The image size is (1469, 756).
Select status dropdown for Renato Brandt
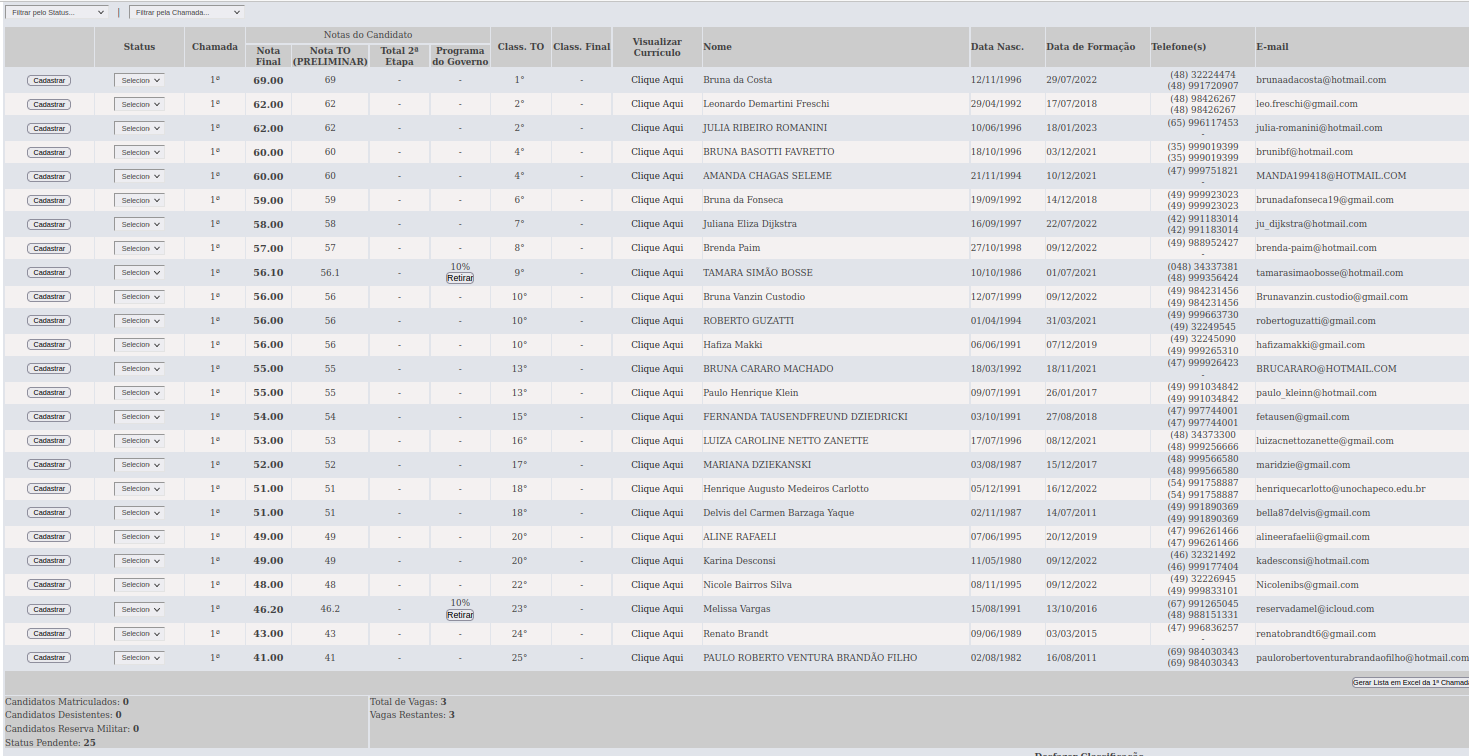click(x=139, y=634)
